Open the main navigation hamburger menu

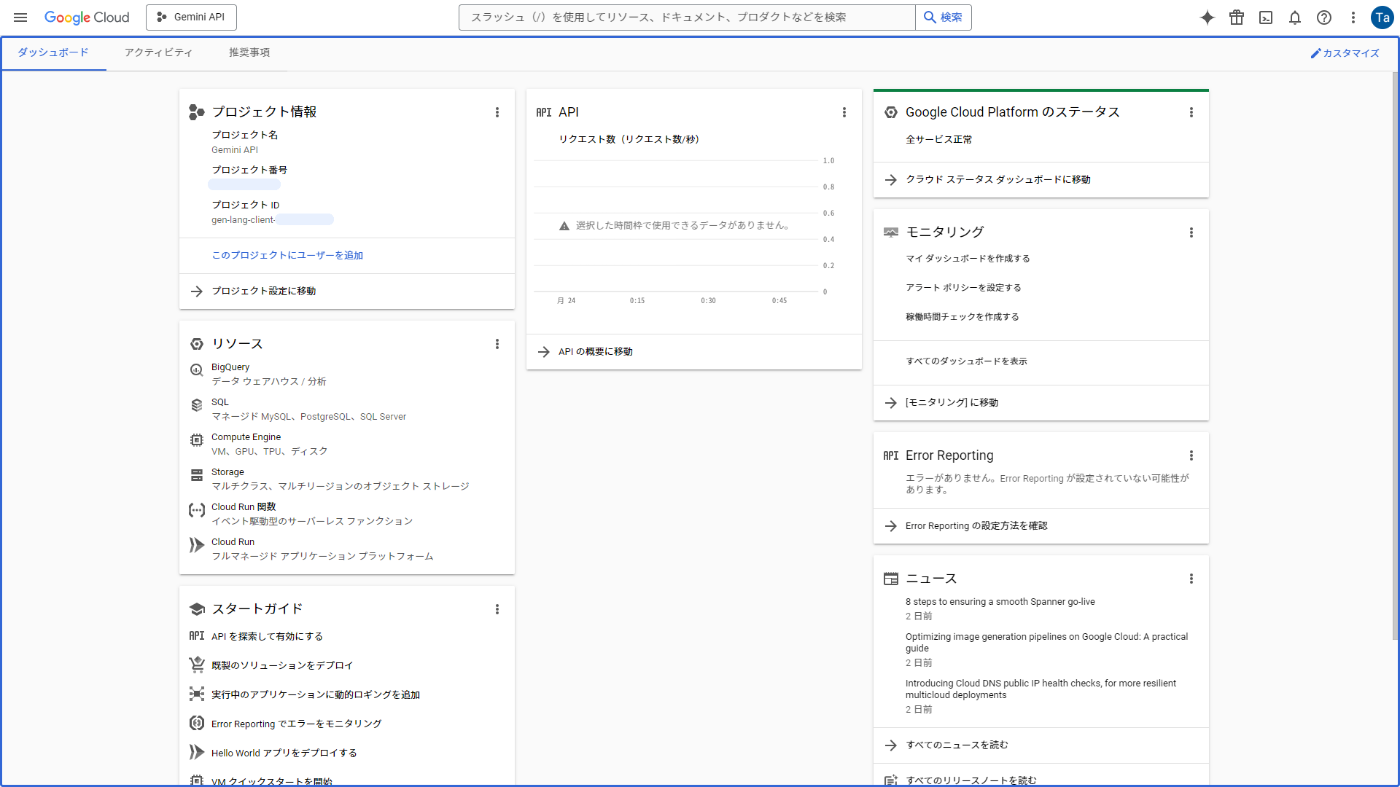coord(20,17)
